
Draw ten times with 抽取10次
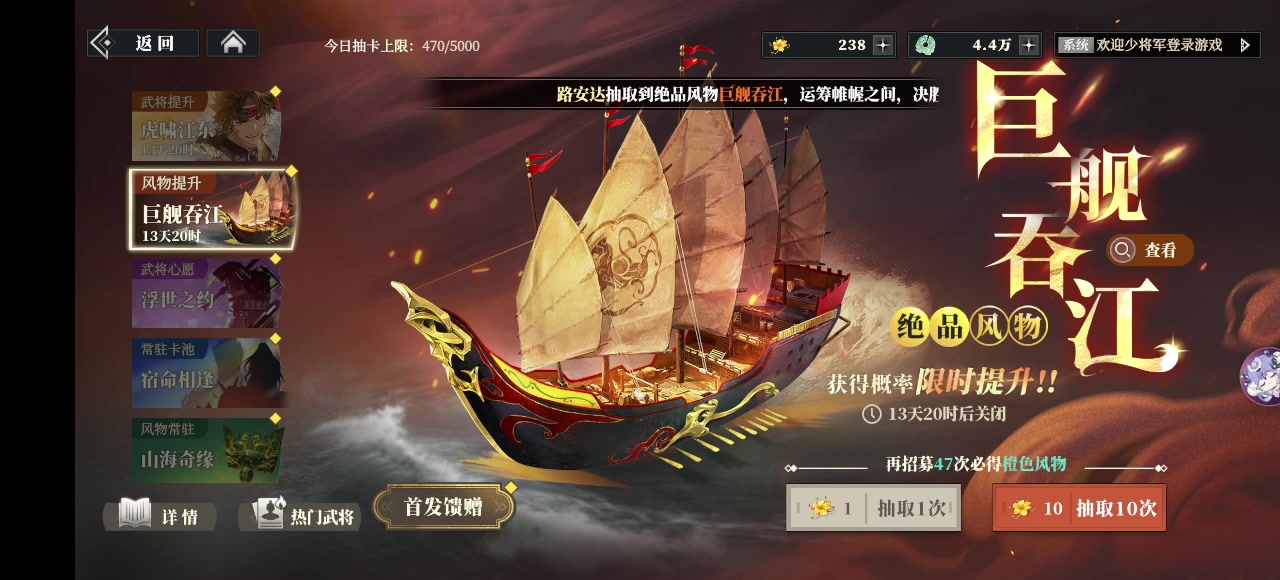(1079, 508)
